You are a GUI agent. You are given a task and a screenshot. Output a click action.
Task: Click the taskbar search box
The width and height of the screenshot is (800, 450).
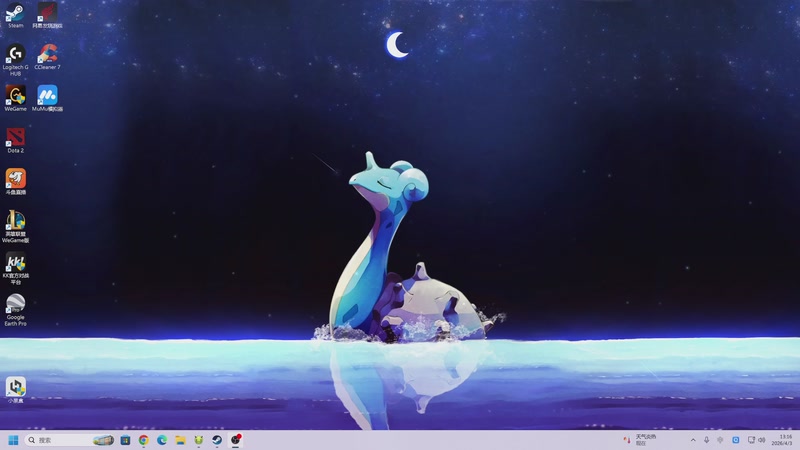(70, 440)
